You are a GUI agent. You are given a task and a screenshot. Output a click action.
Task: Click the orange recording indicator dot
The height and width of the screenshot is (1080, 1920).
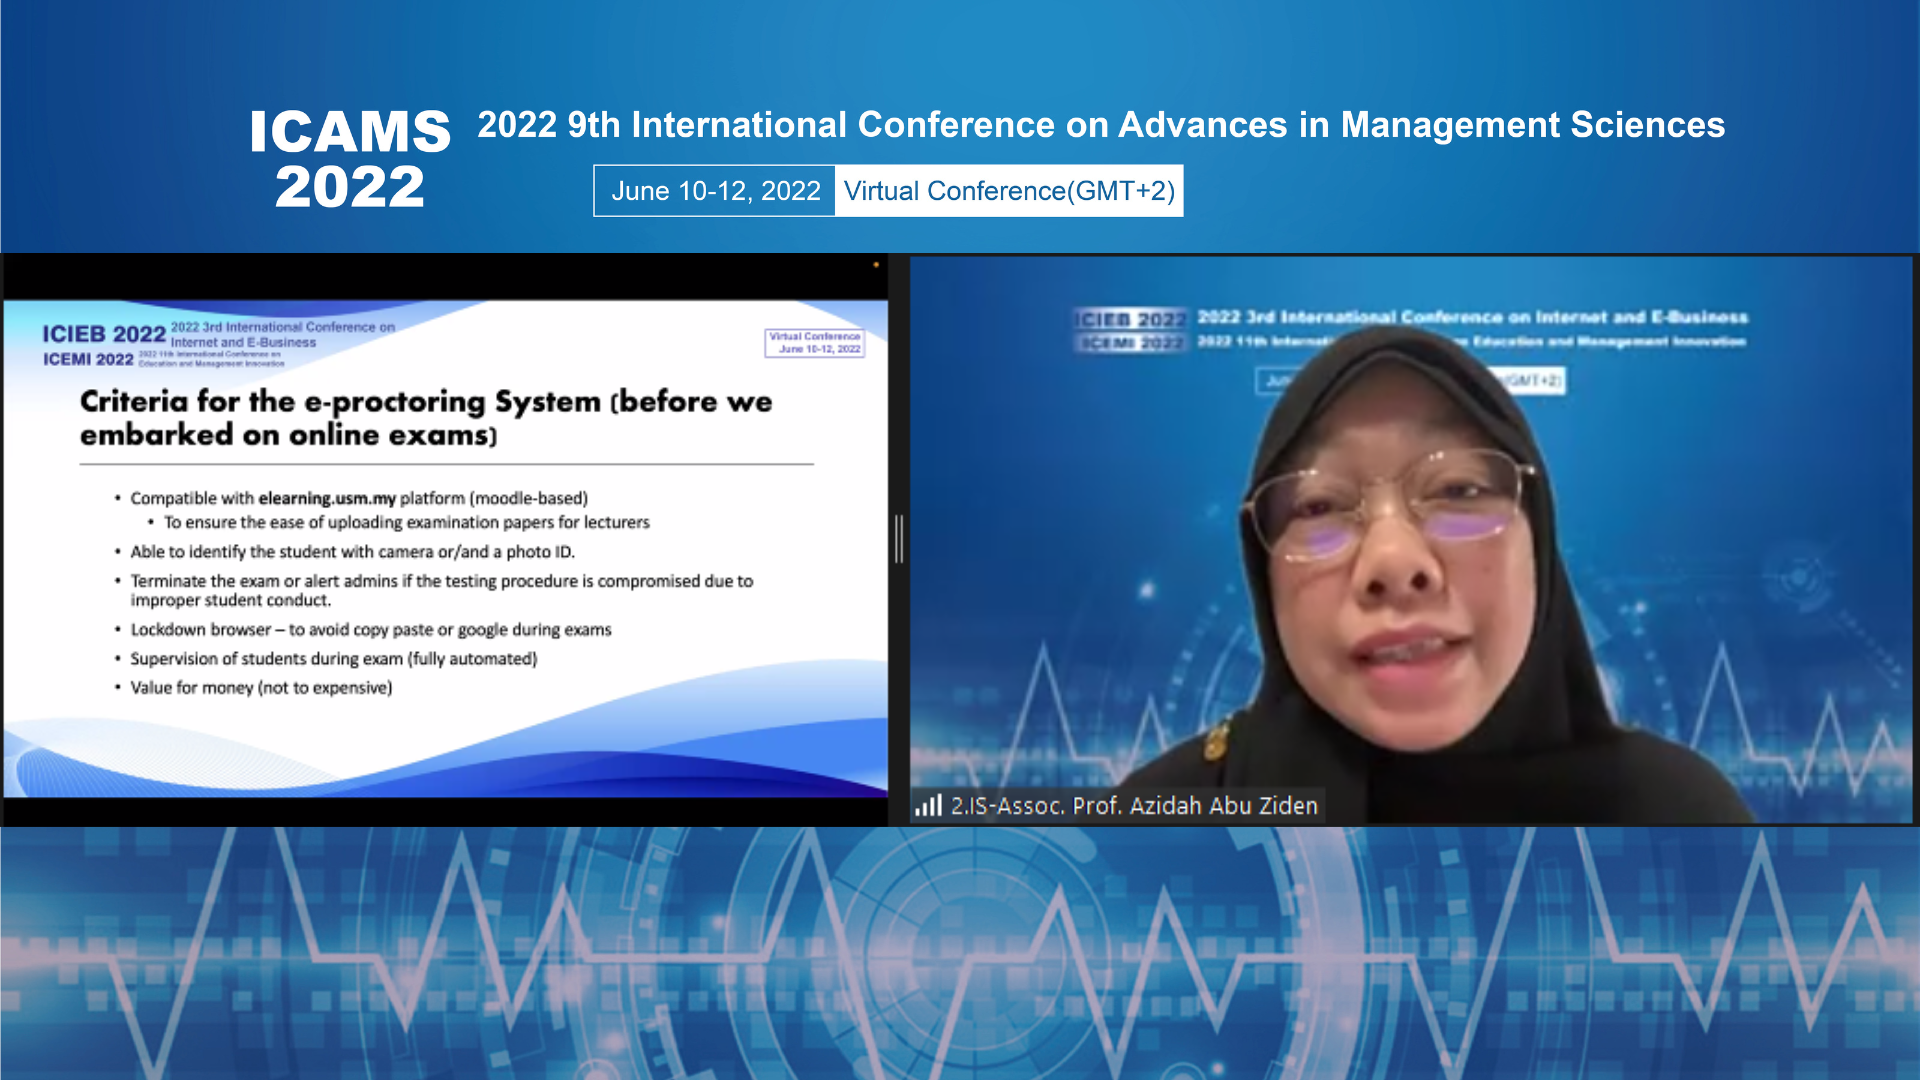click(x=876, y=266)
